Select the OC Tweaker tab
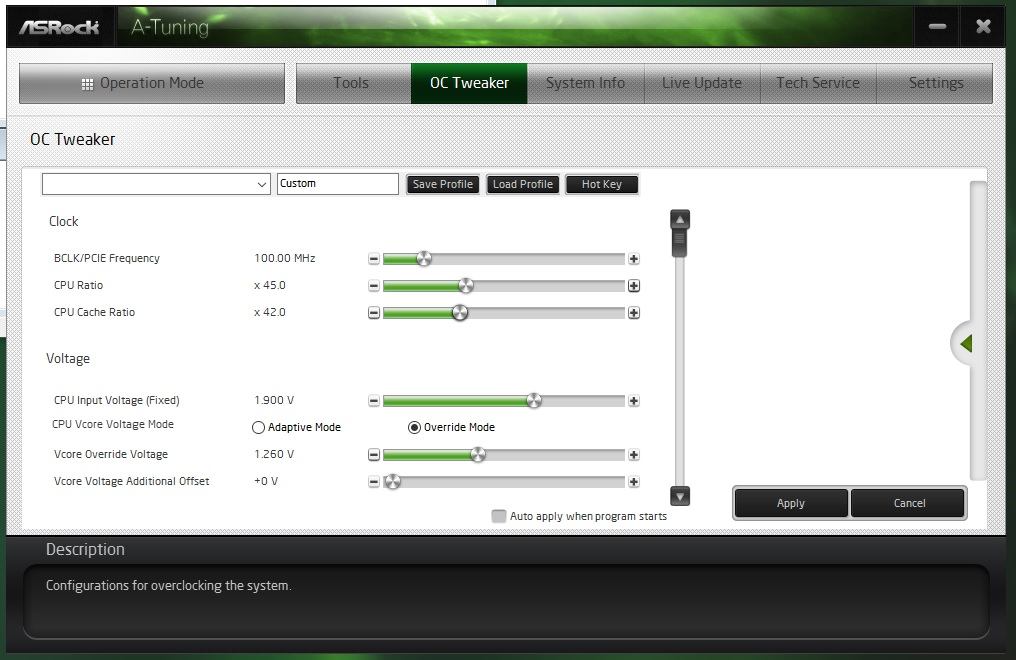Image resolution: width=1016 pixels, height=660 pixels. pos(469,83)
